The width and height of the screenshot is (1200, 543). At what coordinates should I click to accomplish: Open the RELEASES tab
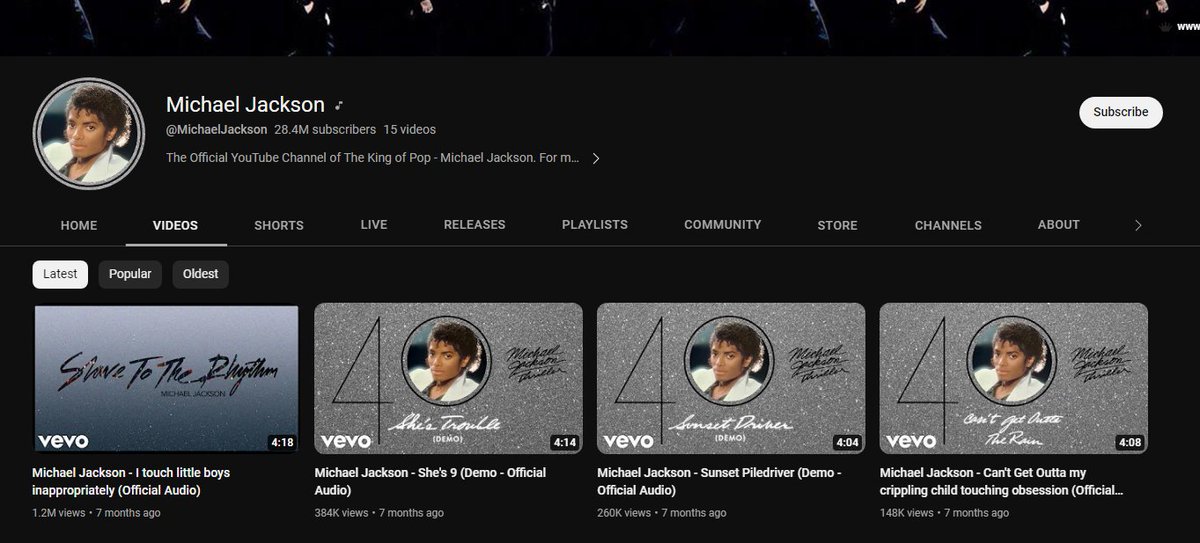(475, 224)
